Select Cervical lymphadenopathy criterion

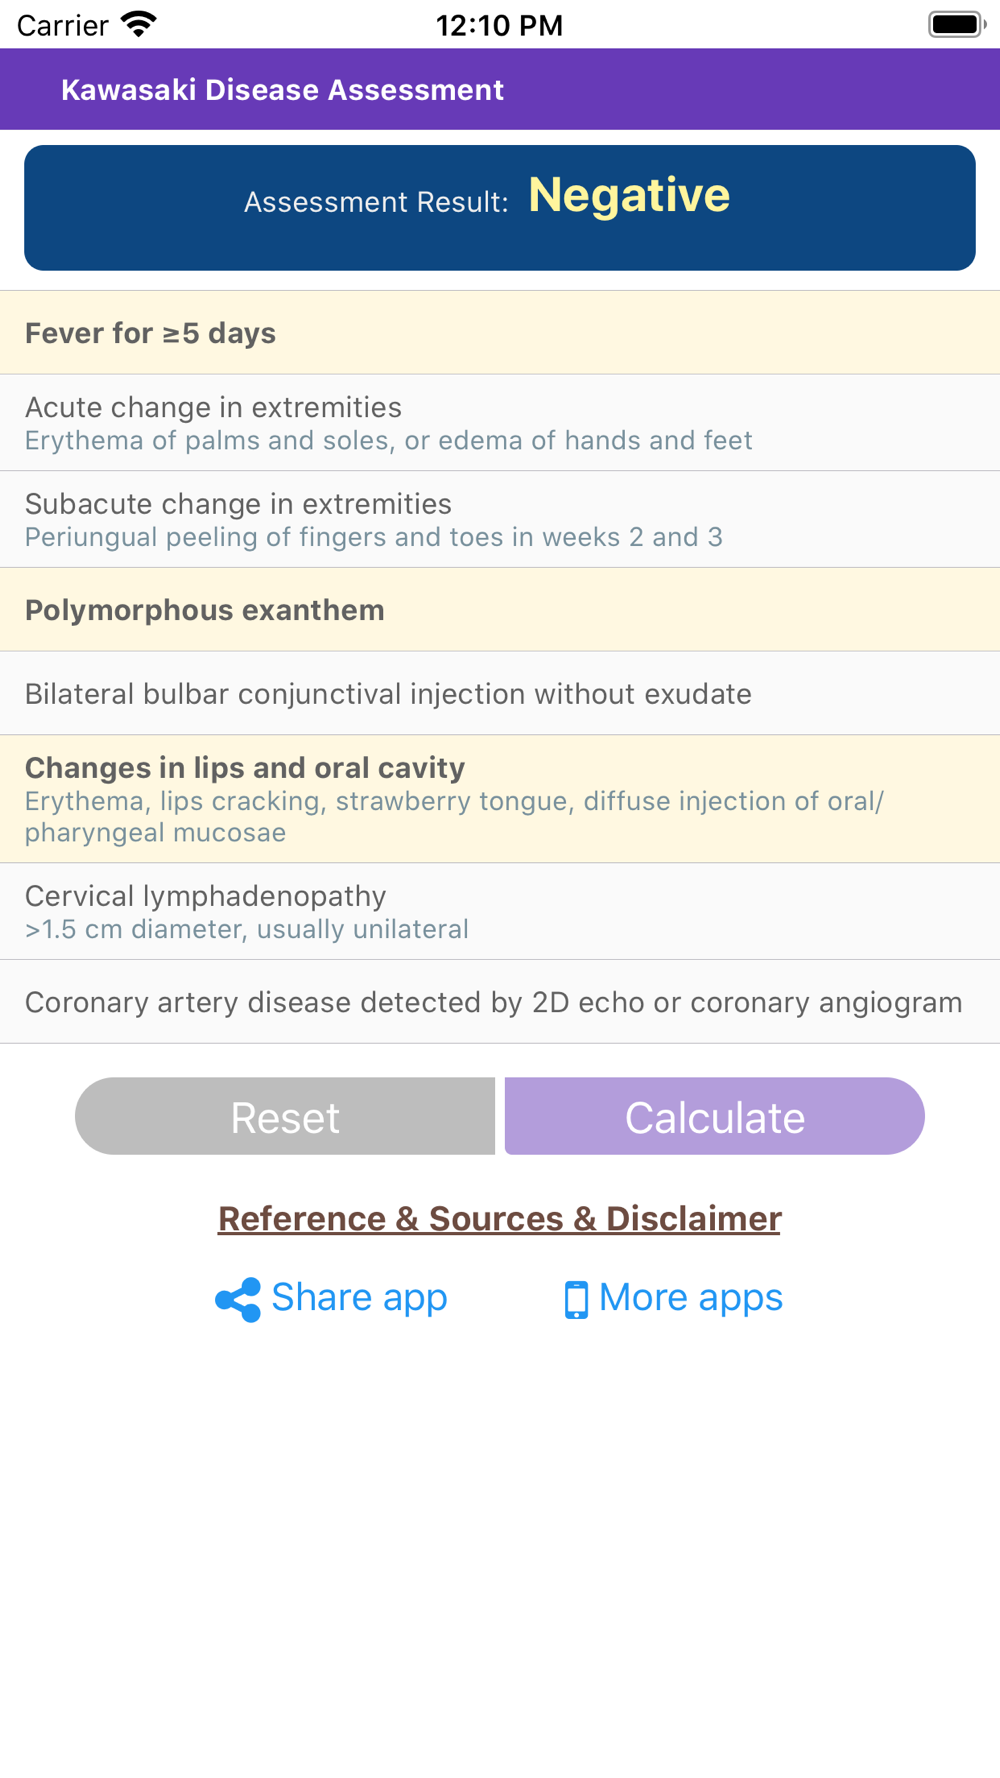tap(500, 911)
